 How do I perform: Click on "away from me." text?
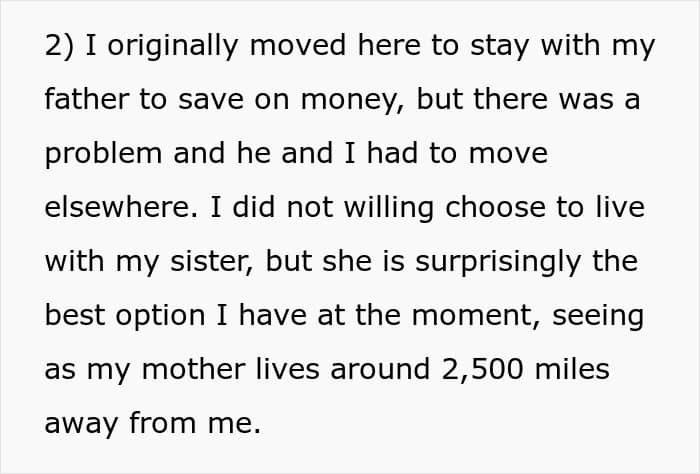point(153,423)
